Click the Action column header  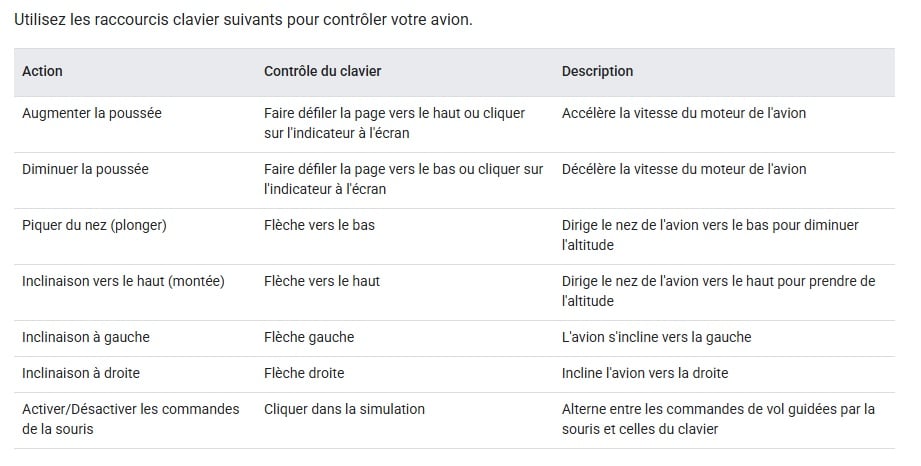point(42,71)
